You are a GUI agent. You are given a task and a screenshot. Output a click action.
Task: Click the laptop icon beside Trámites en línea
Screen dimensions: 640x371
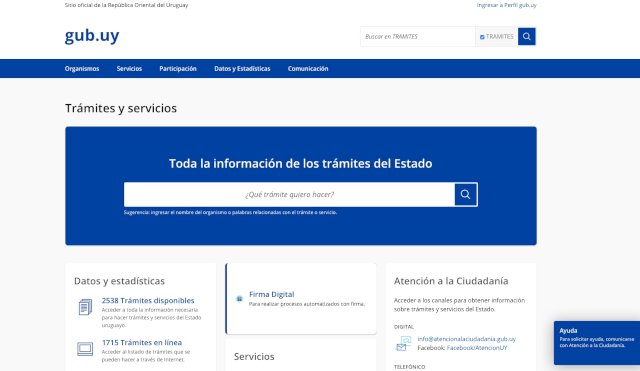(x=85, y=349)
